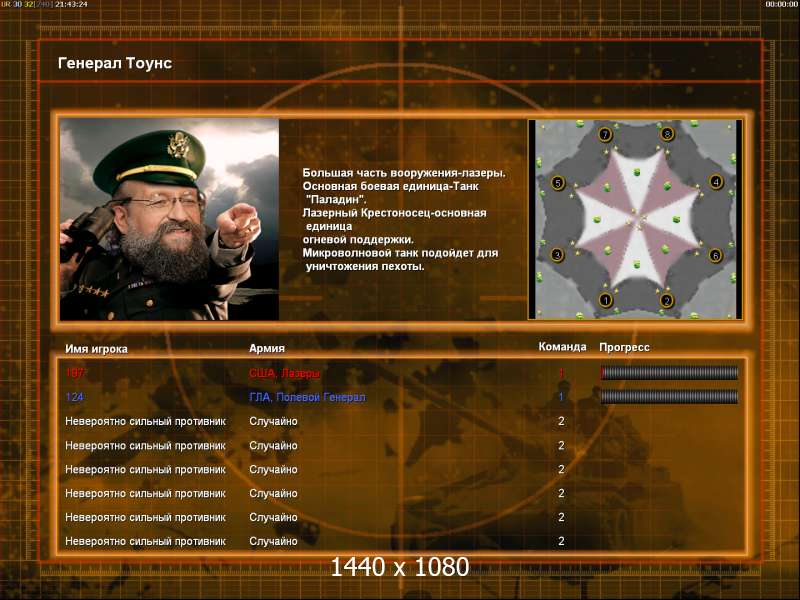800x600 pixels.
Task: Select player name 197
Action: 74,373
